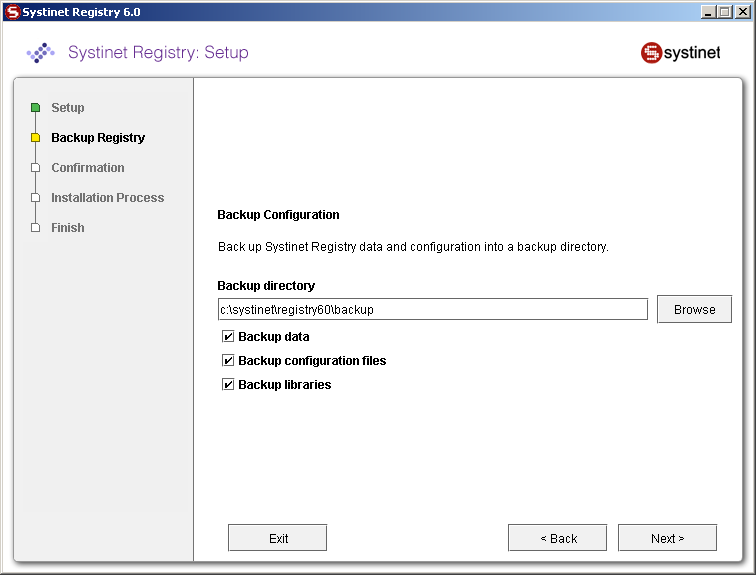Screen dimensions: 756x575
Task: Select the Finish step label
Action: [x=68, y=227]
